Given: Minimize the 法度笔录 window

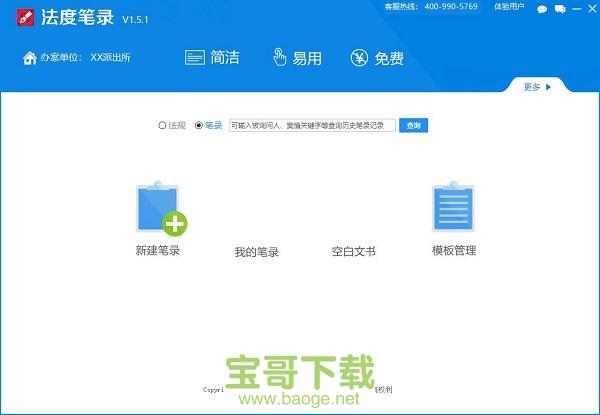Looking at the screenshot, I should point(577,9).
